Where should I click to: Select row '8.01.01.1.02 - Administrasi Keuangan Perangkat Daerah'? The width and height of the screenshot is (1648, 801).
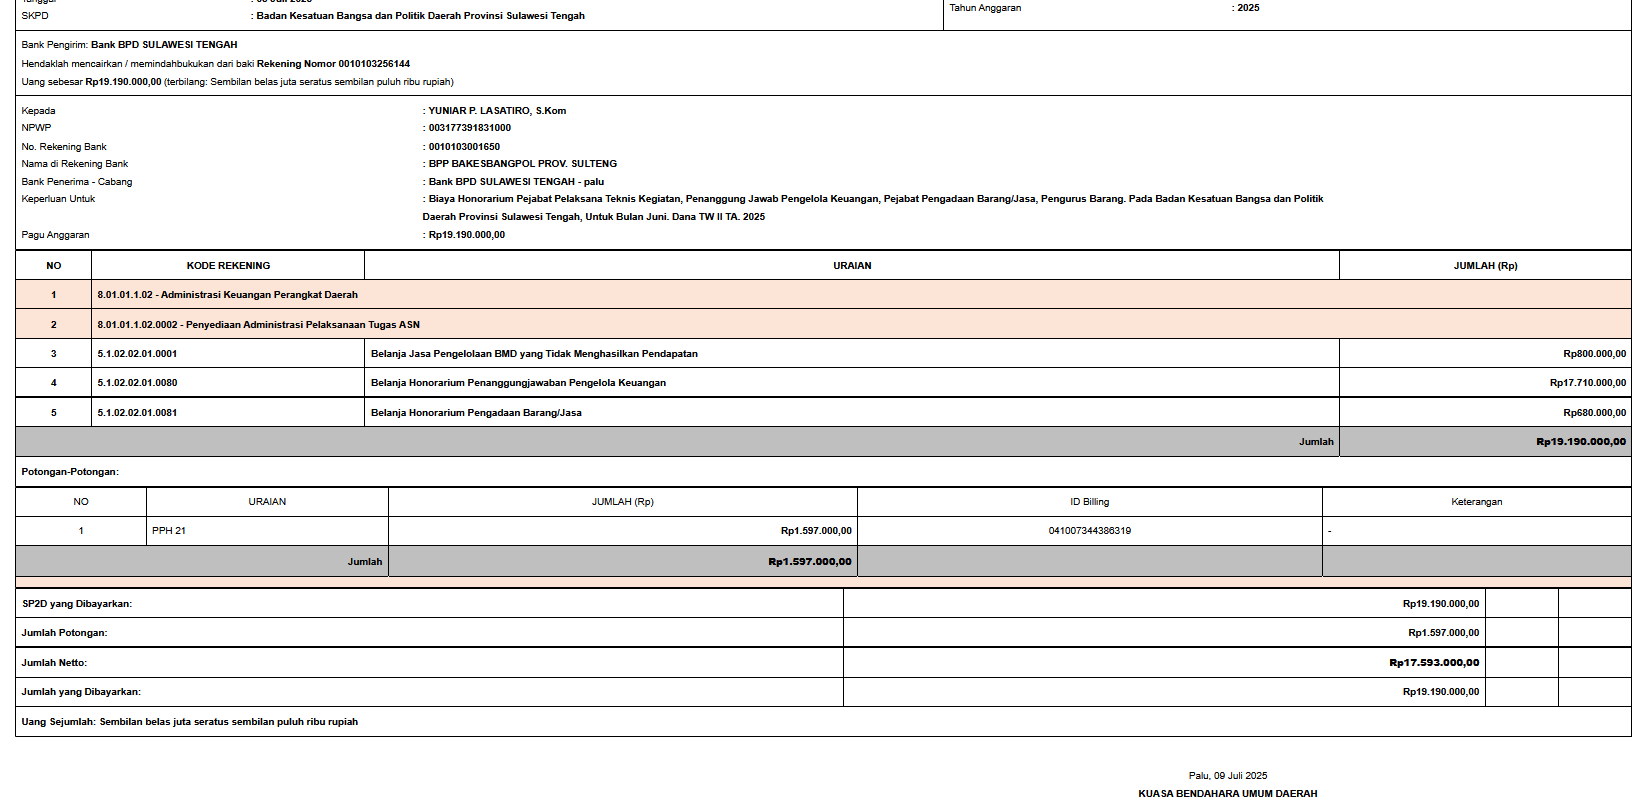click(x=823, y=295)
